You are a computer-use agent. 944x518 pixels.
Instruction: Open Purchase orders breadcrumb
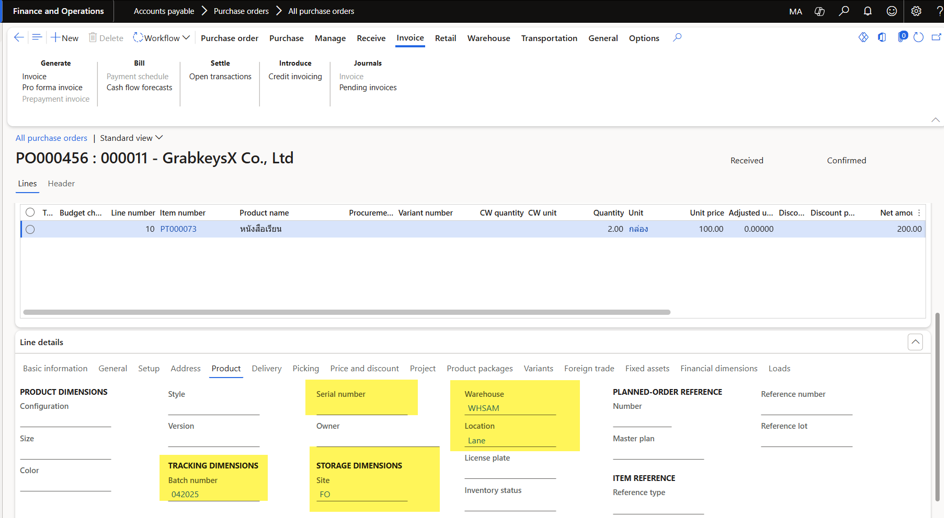pos(241,11)
